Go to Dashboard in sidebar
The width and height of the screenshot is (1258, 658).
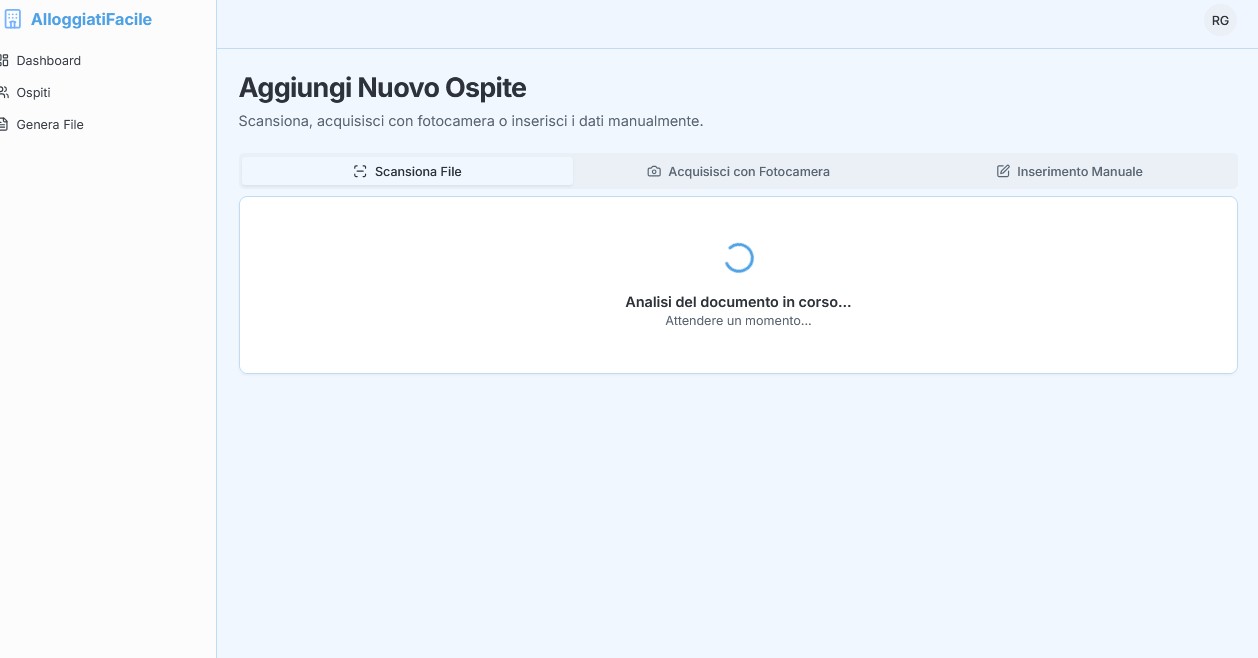point(49,60)
